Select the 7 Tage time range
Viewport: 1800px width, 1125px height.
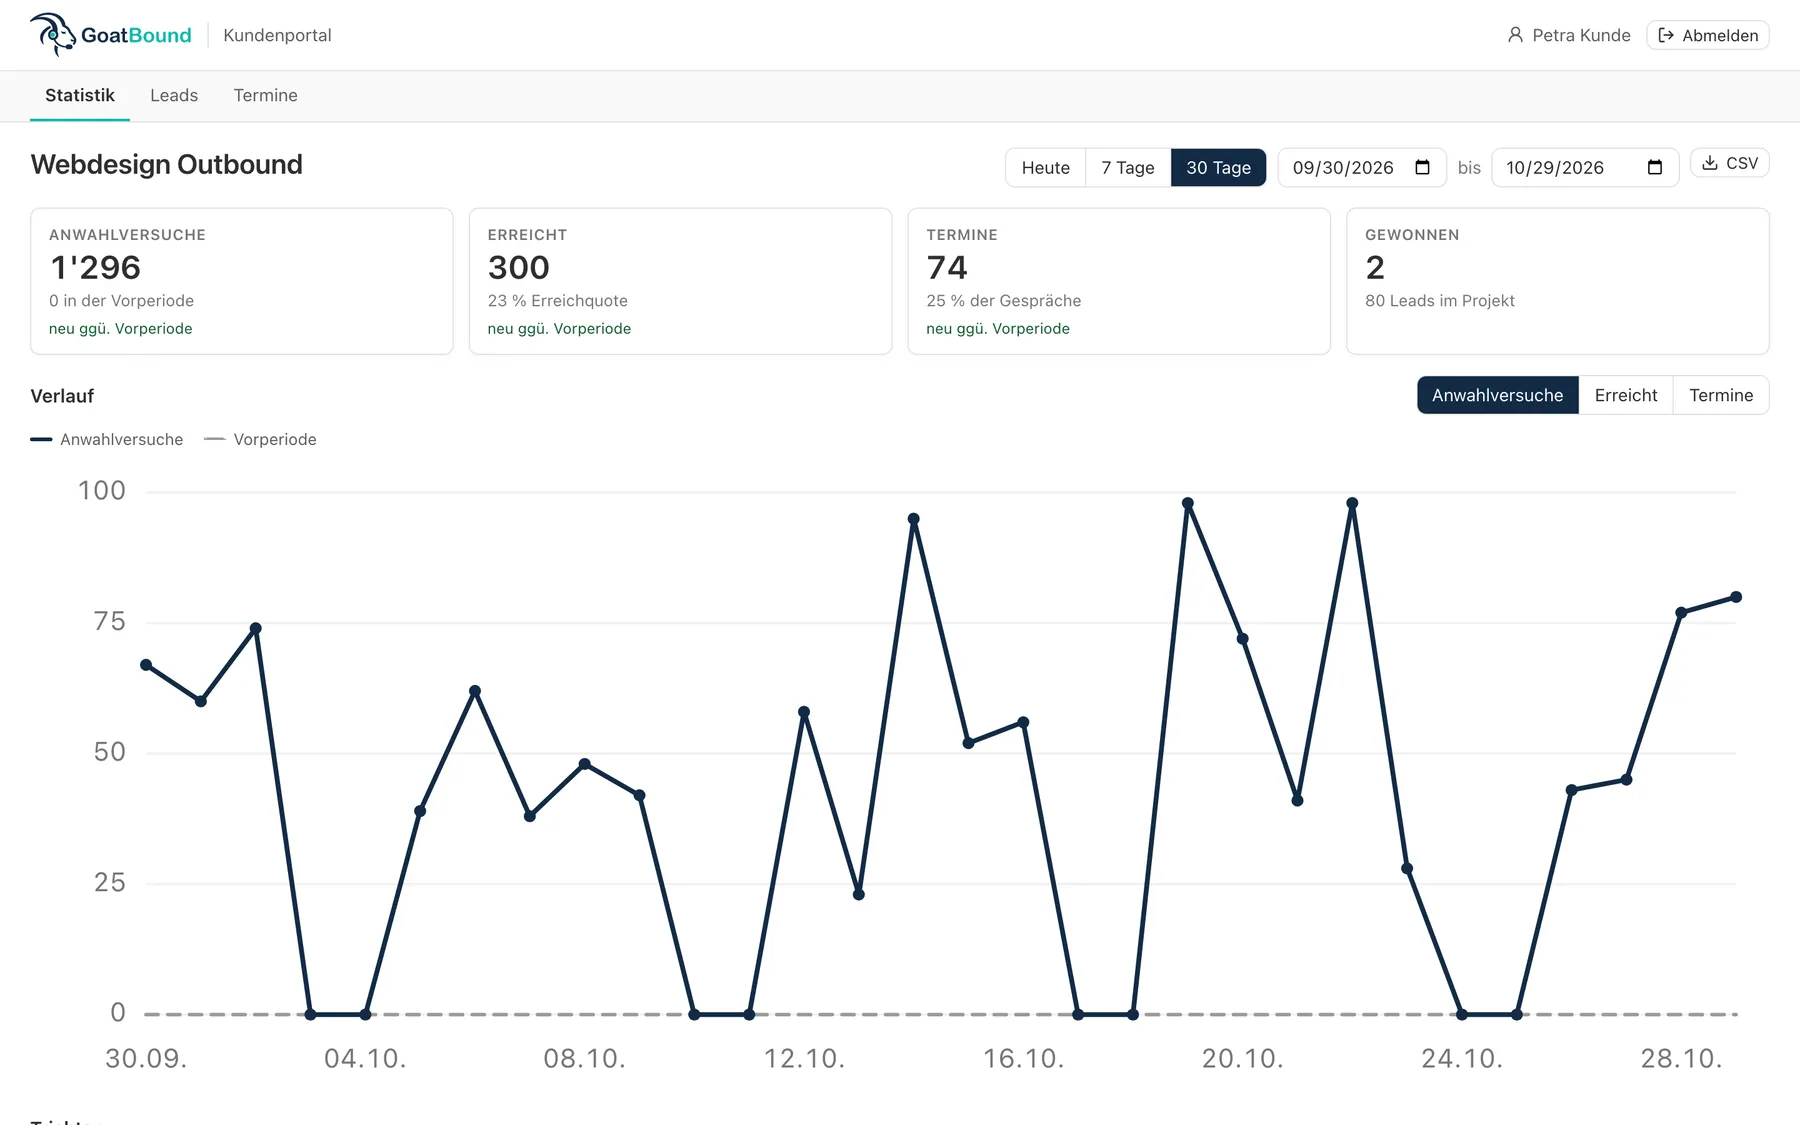[x=1128, y=167]
